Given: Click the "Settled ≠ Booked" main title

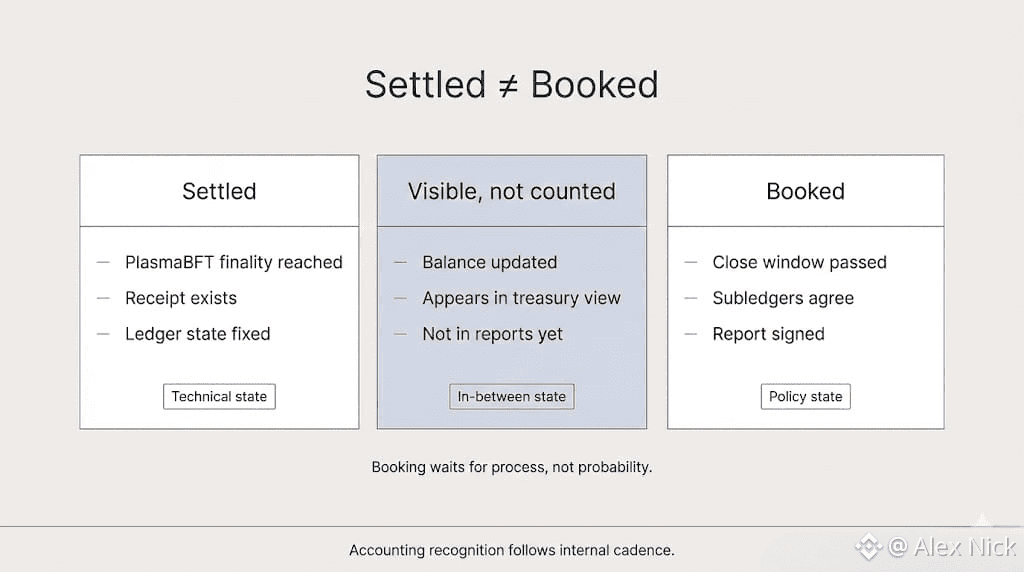Looking at the screenshot, I should [x=511, y=85].
